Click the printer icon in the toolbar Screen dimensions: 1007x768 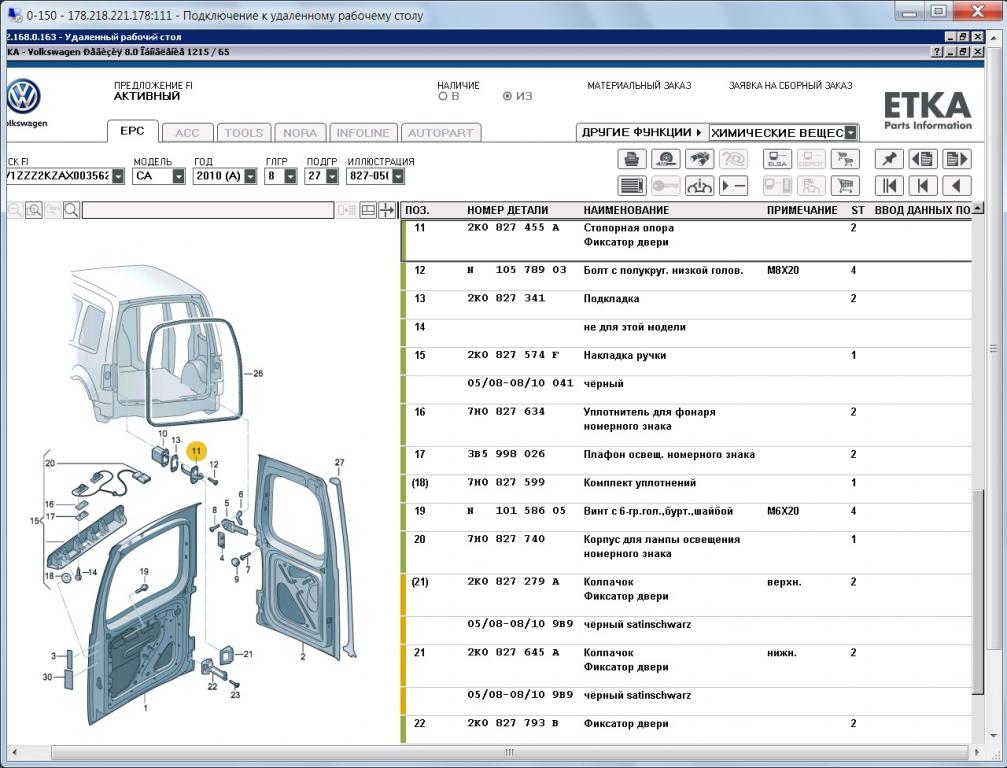point(632,159)
